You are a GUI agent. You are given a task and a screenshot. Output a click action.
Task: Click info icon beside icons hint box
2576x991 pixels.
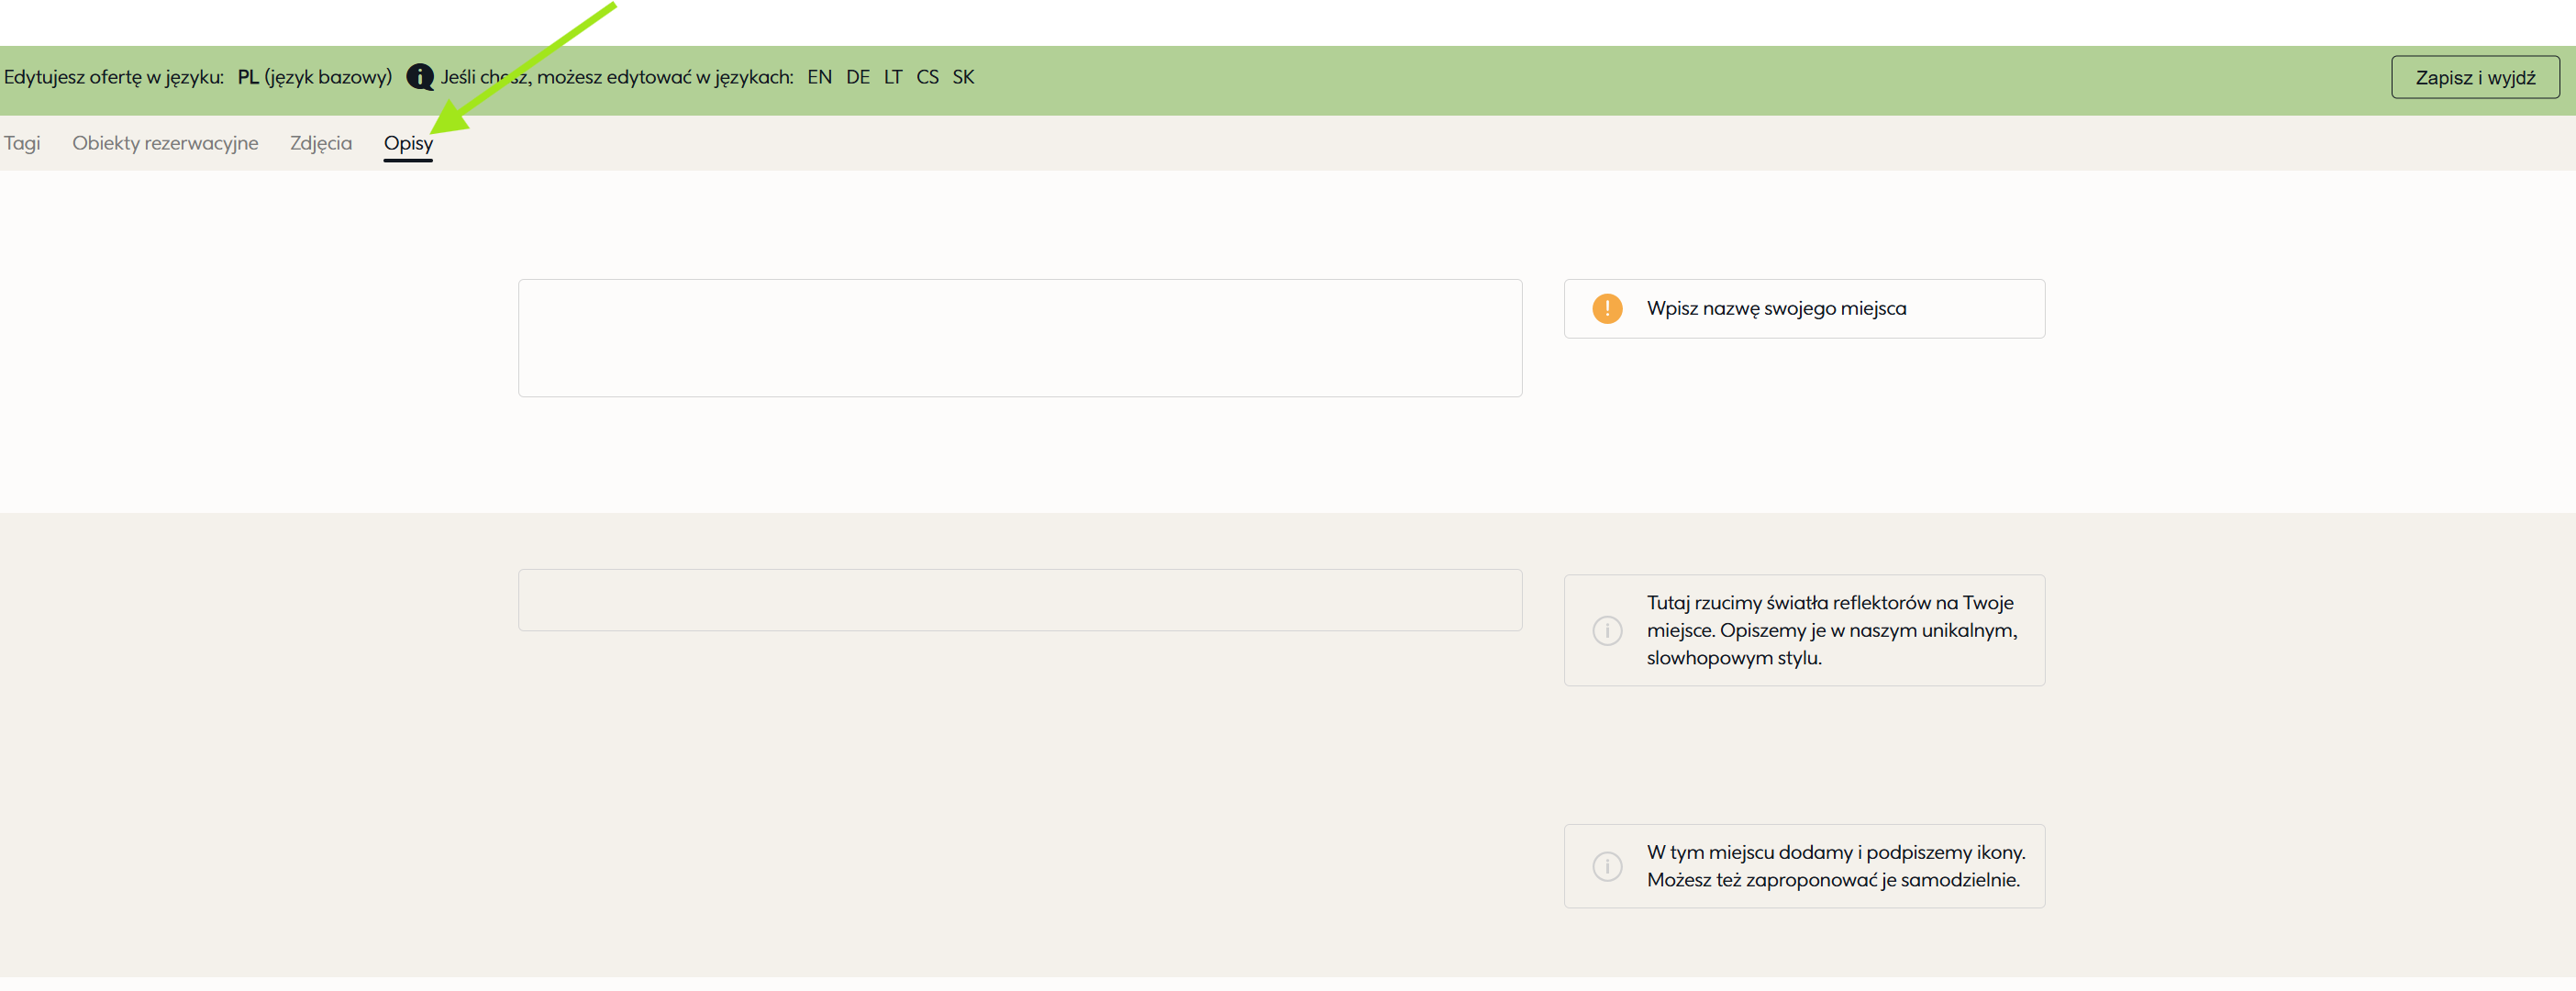pyautogui.click(x=1607, y=866)
